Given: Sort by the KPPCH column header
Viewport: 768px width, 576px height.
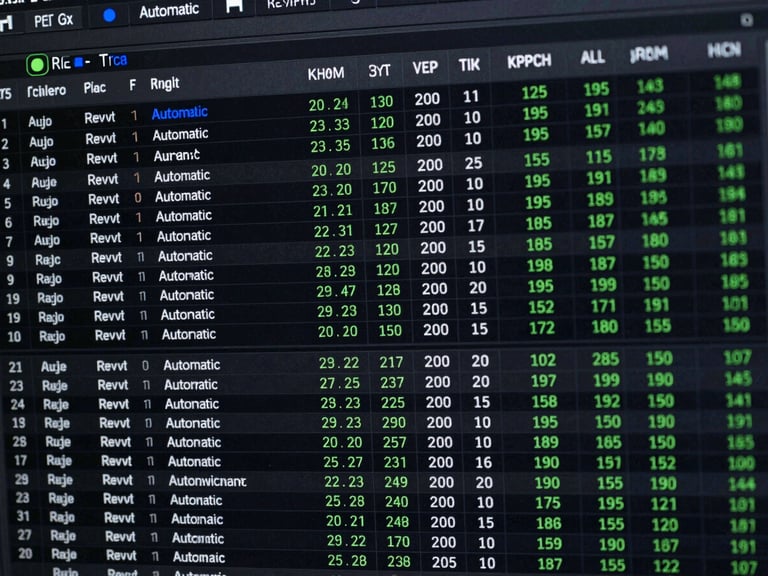Looking at the screenshot, I should (529, 61).
